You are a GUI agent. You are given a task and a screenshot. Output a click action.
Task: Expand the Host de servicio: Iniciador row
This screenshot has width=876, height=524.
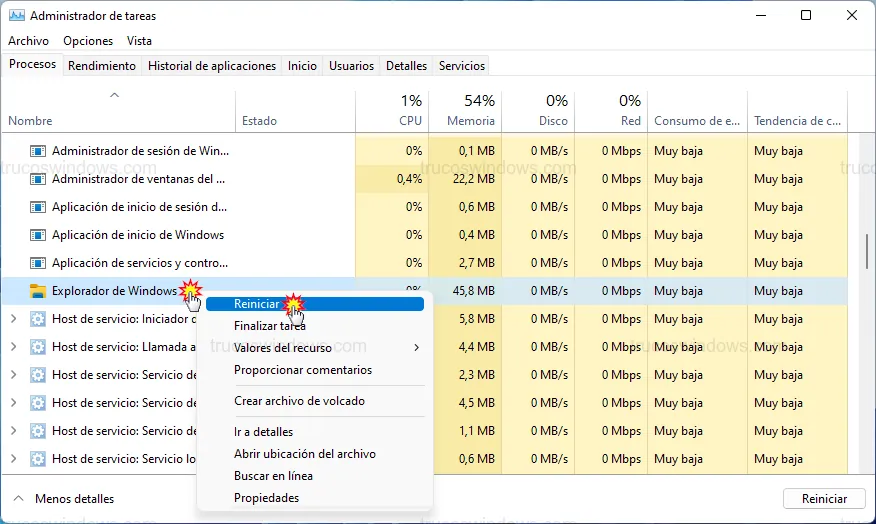coord(13,319)
